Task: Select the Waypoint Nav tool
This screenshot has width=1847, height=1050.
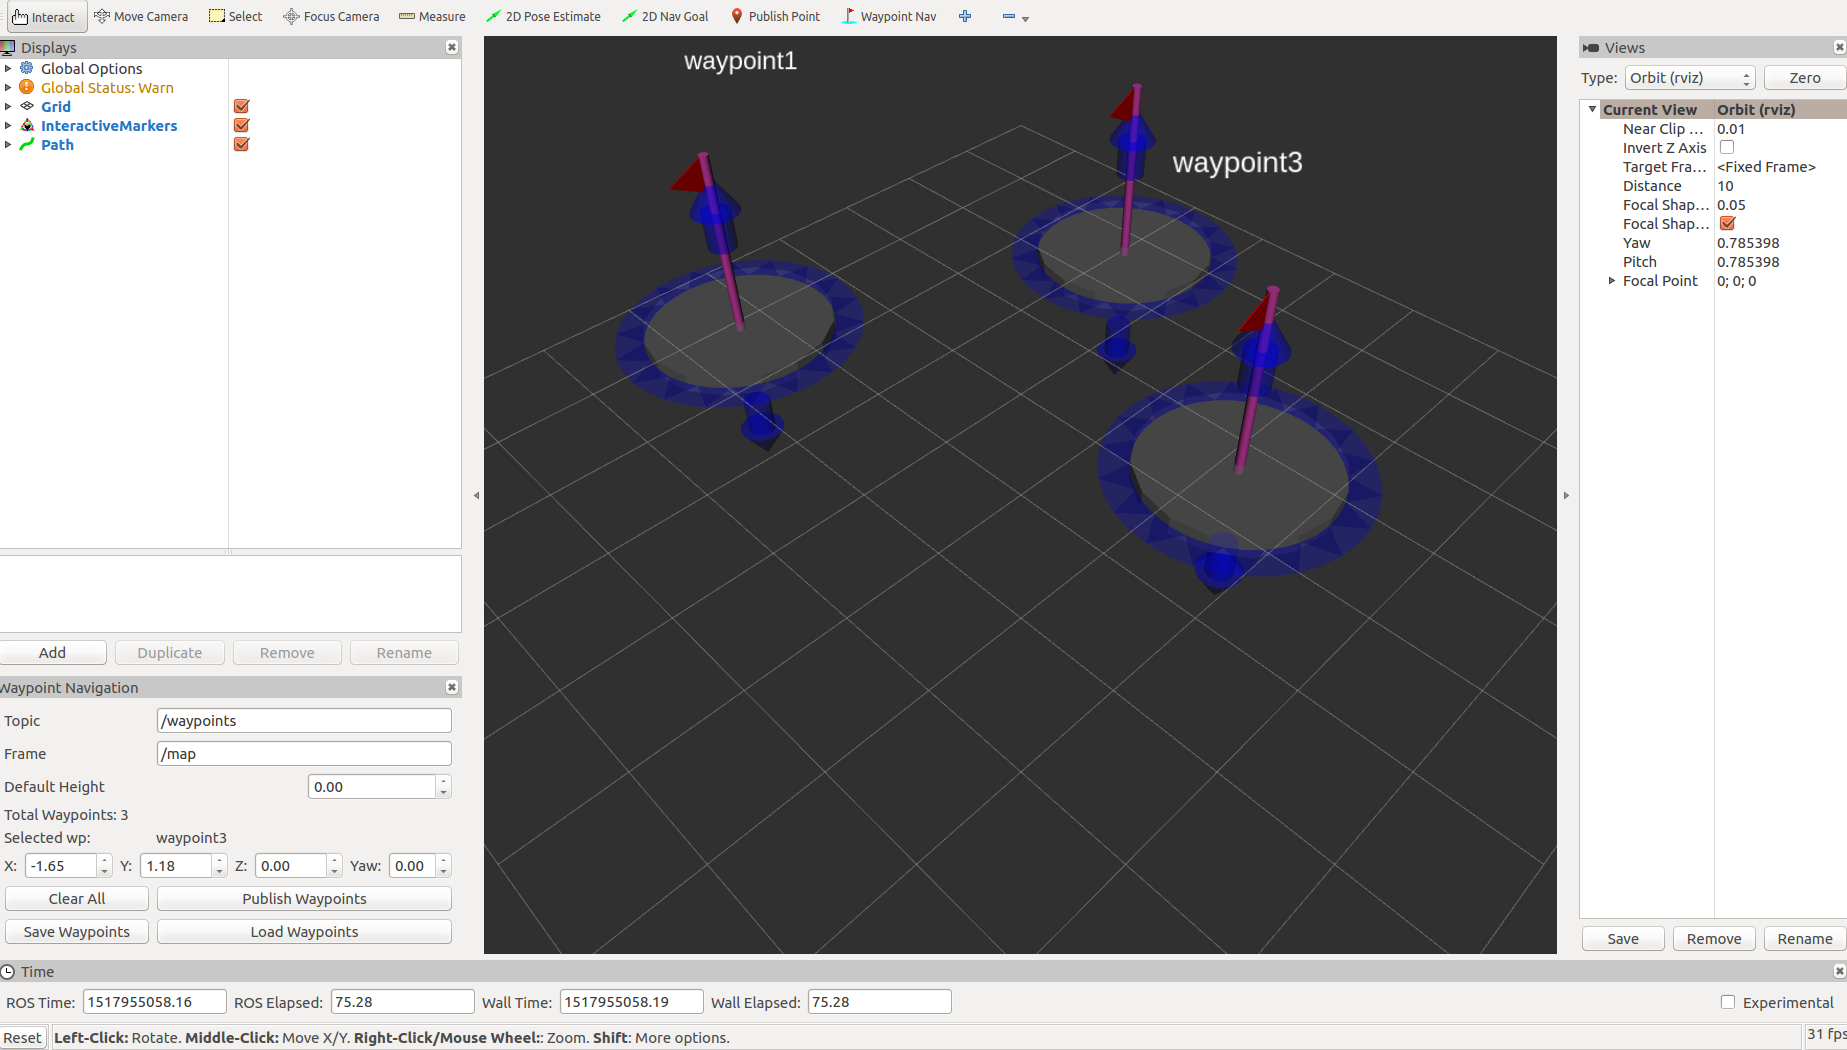Action: (x=889, y=16)
